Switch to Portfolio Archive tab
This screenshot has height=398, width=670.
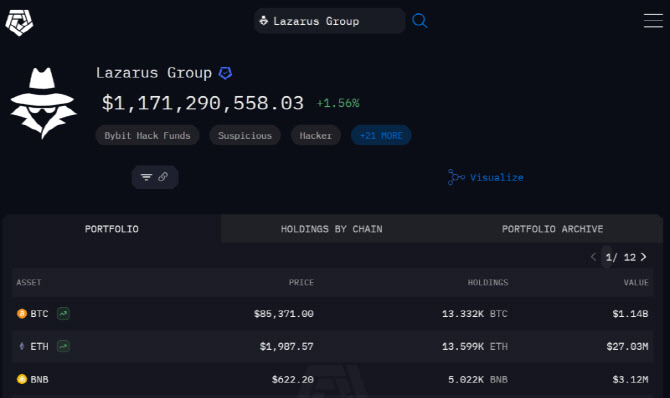[552, 229]
